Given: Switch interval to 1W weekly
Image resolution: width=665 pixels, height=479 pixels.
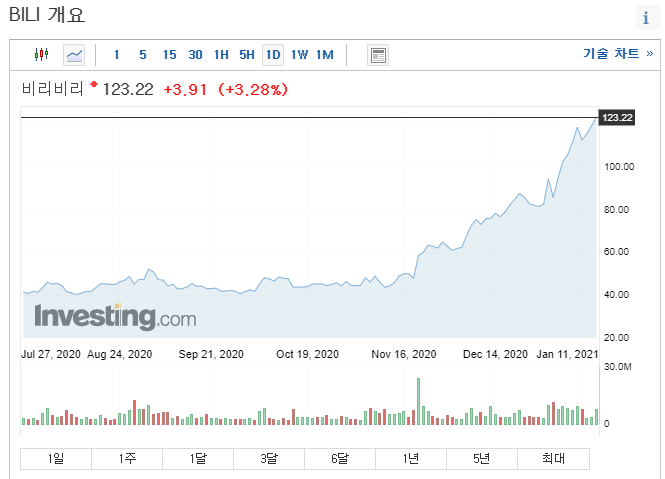Looking at the screenshot, I should 299,55.
